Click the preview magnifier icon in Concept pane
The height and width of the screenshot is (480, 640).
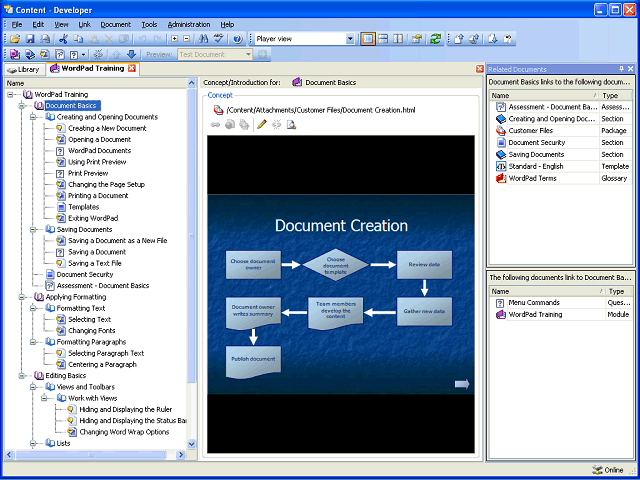[x=291, y=125]
